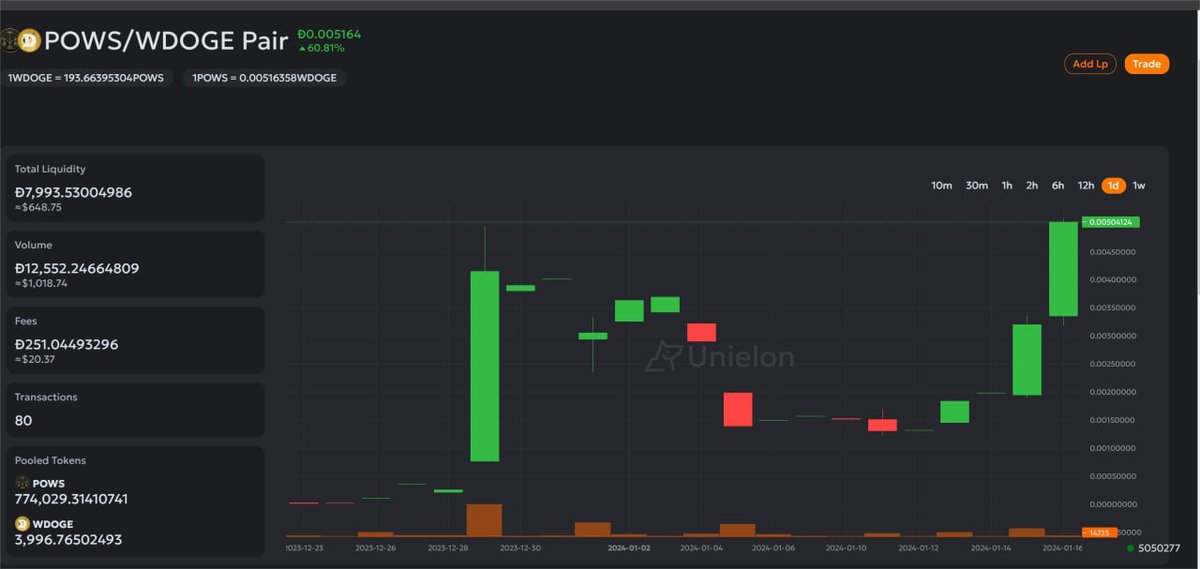Click the 2024-01-14 date on the time axis
This screenshot has width=1200, height=569.
[x=991, y=548]
